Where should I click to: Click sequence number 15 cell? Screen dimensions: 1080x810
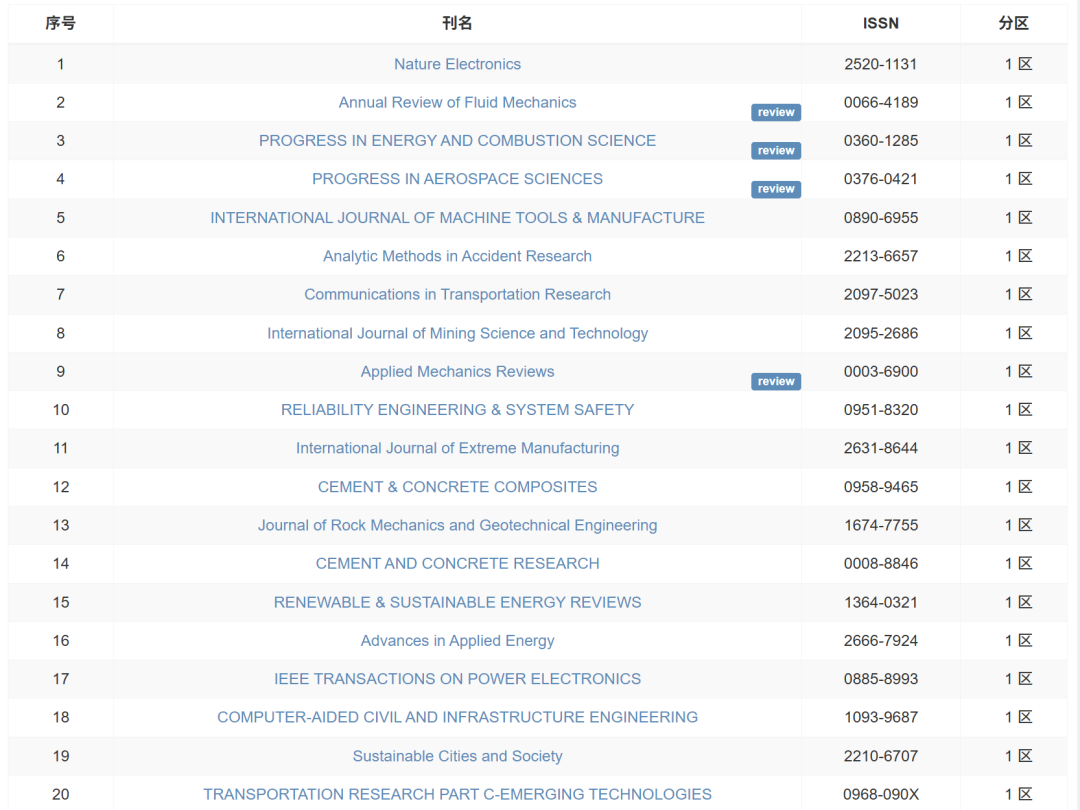tap(61, 602)
